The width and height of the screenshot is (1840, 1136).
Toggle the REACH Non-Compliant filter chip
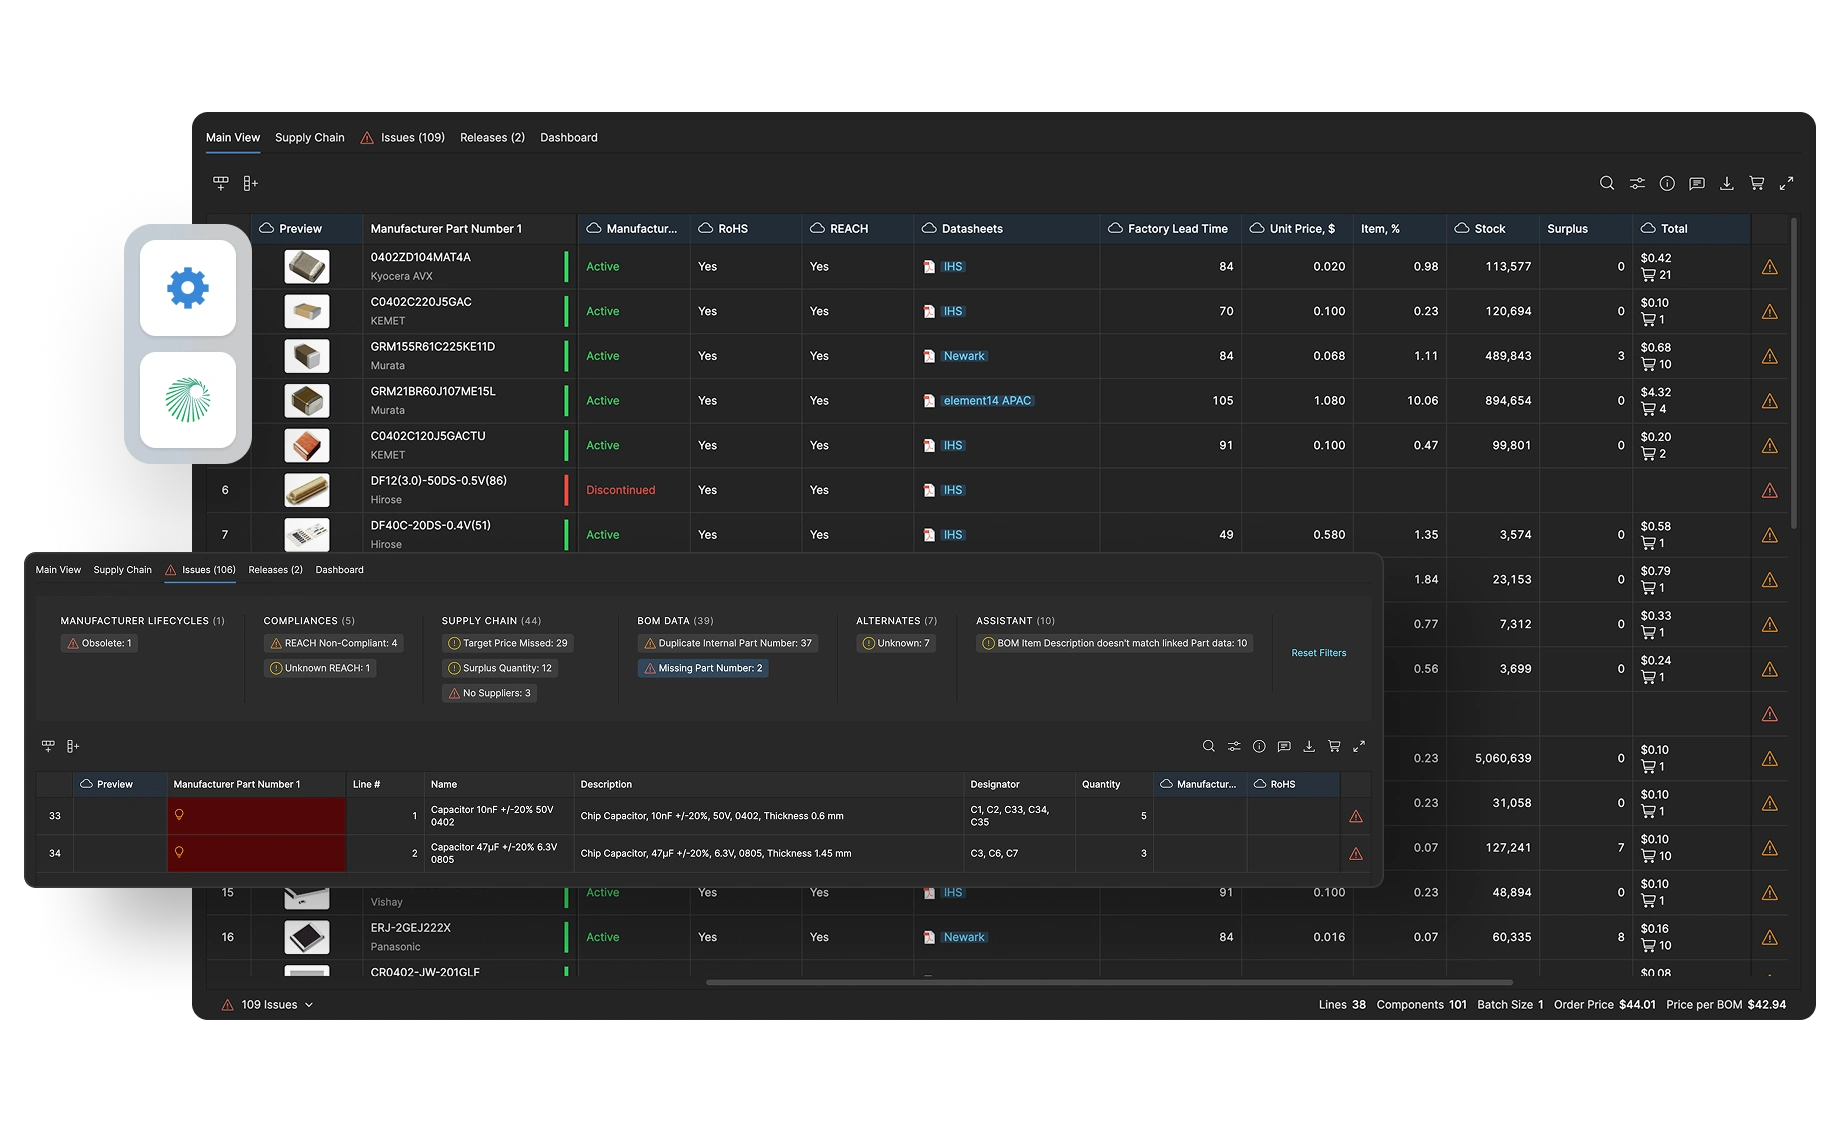tap(334, 643)
